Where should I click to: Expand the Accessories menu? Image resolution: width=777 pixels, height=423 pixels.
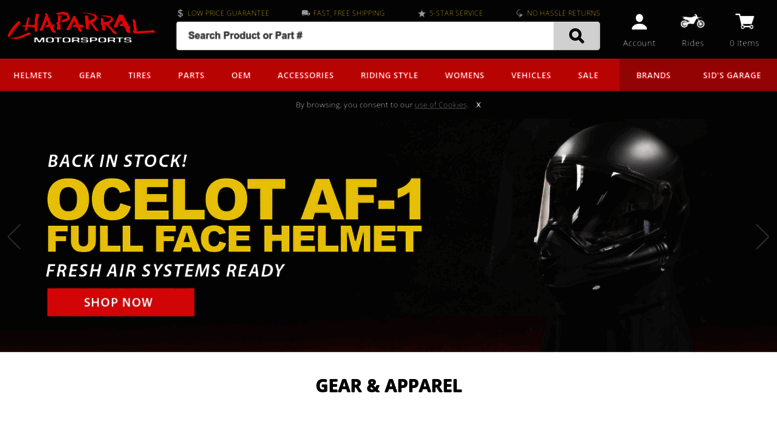click(305, 75)
